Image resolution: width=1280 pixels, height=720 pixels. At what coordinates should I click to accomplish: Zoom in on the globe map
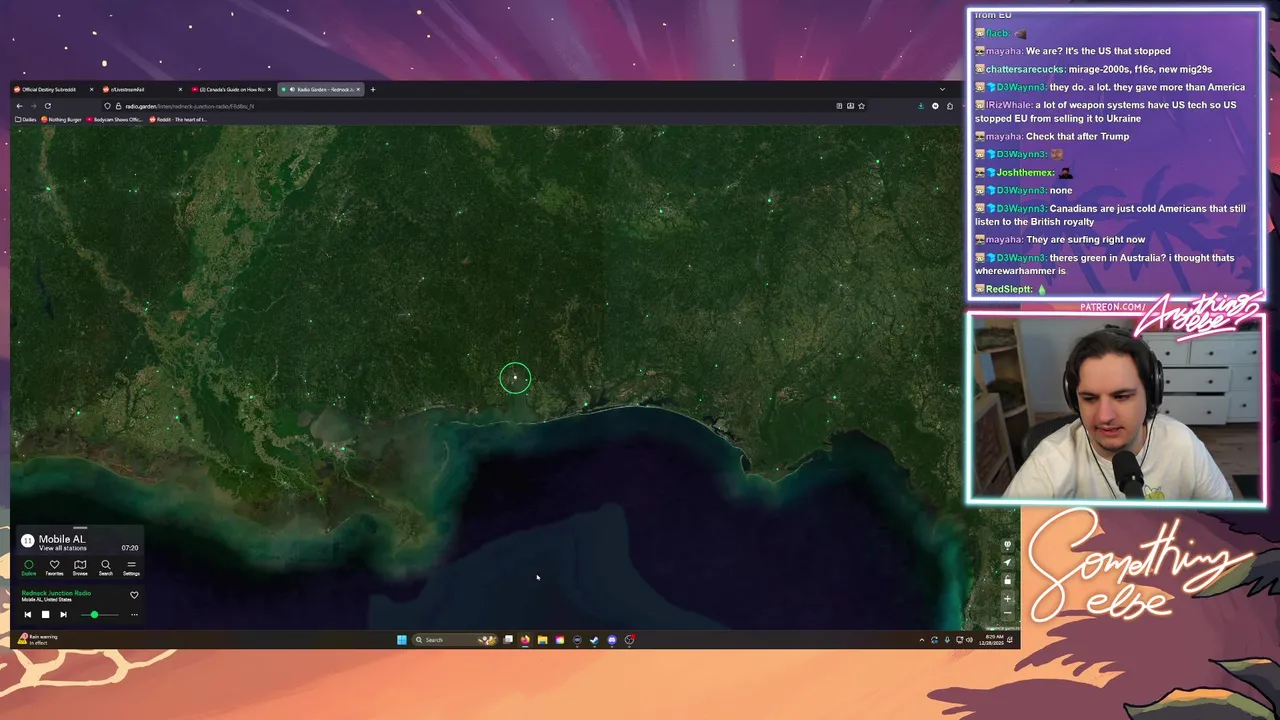pos(1007,599)
